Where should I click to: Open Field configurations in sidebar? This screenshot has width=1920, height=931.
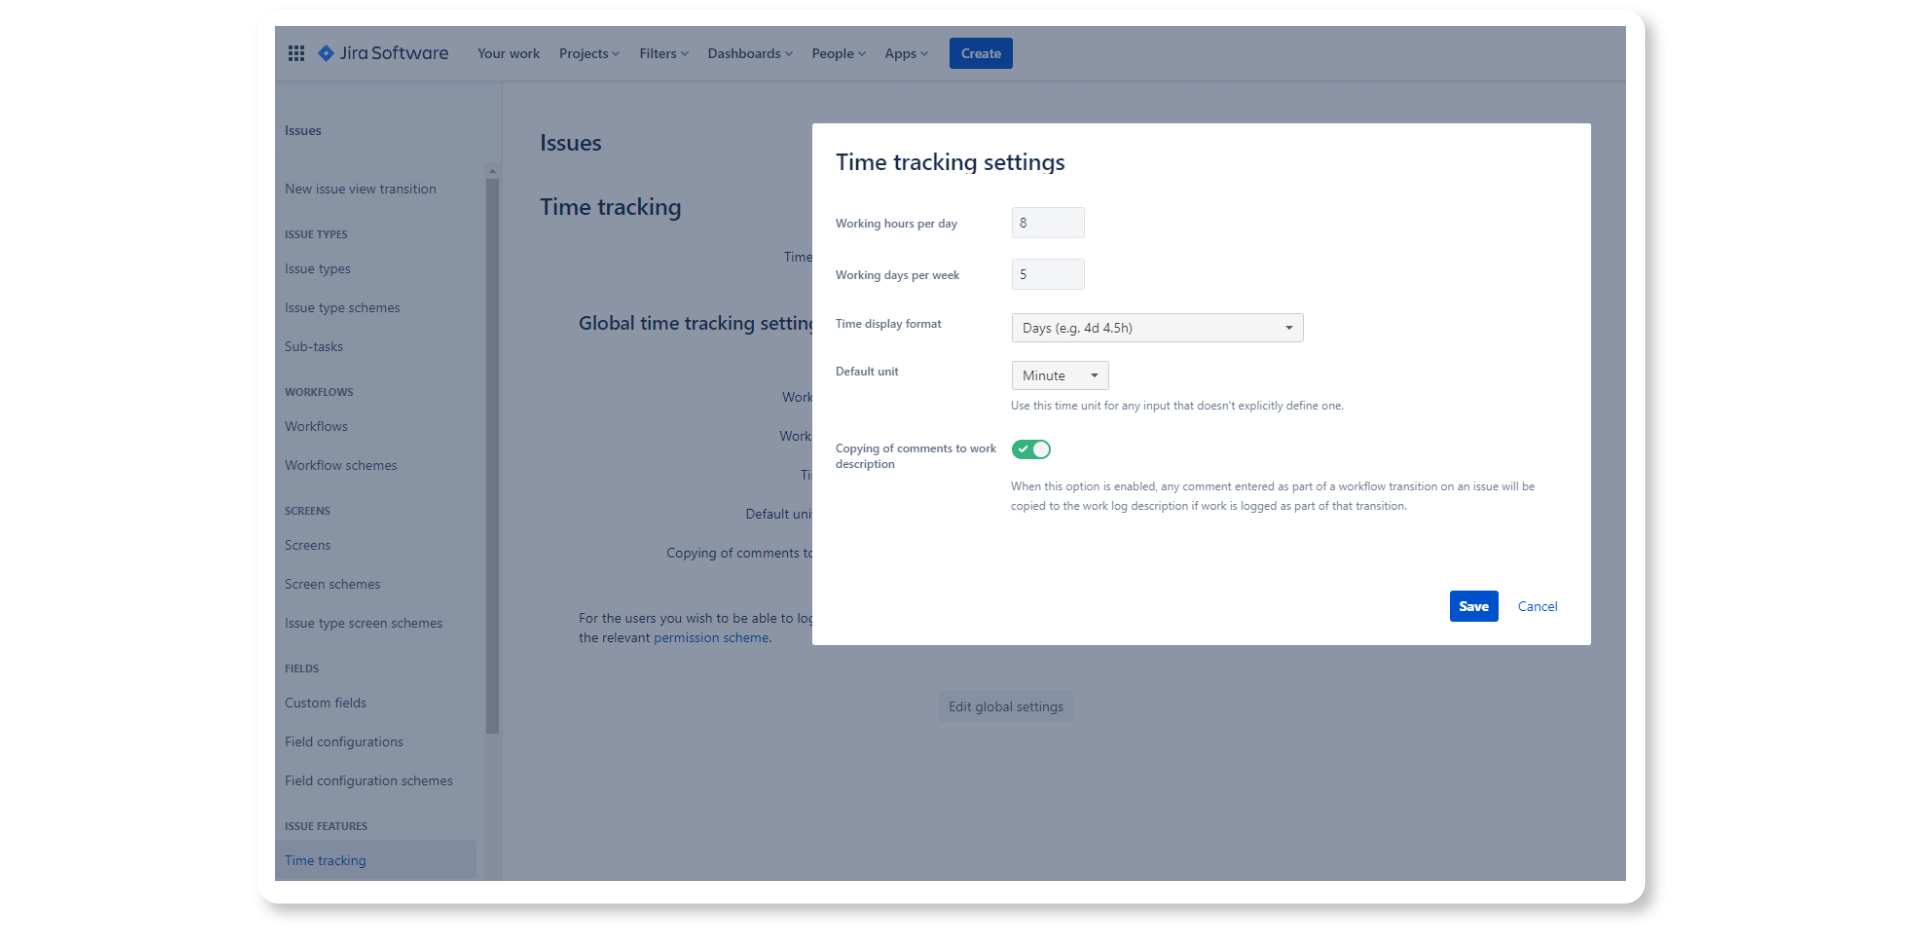pos(344,742)
